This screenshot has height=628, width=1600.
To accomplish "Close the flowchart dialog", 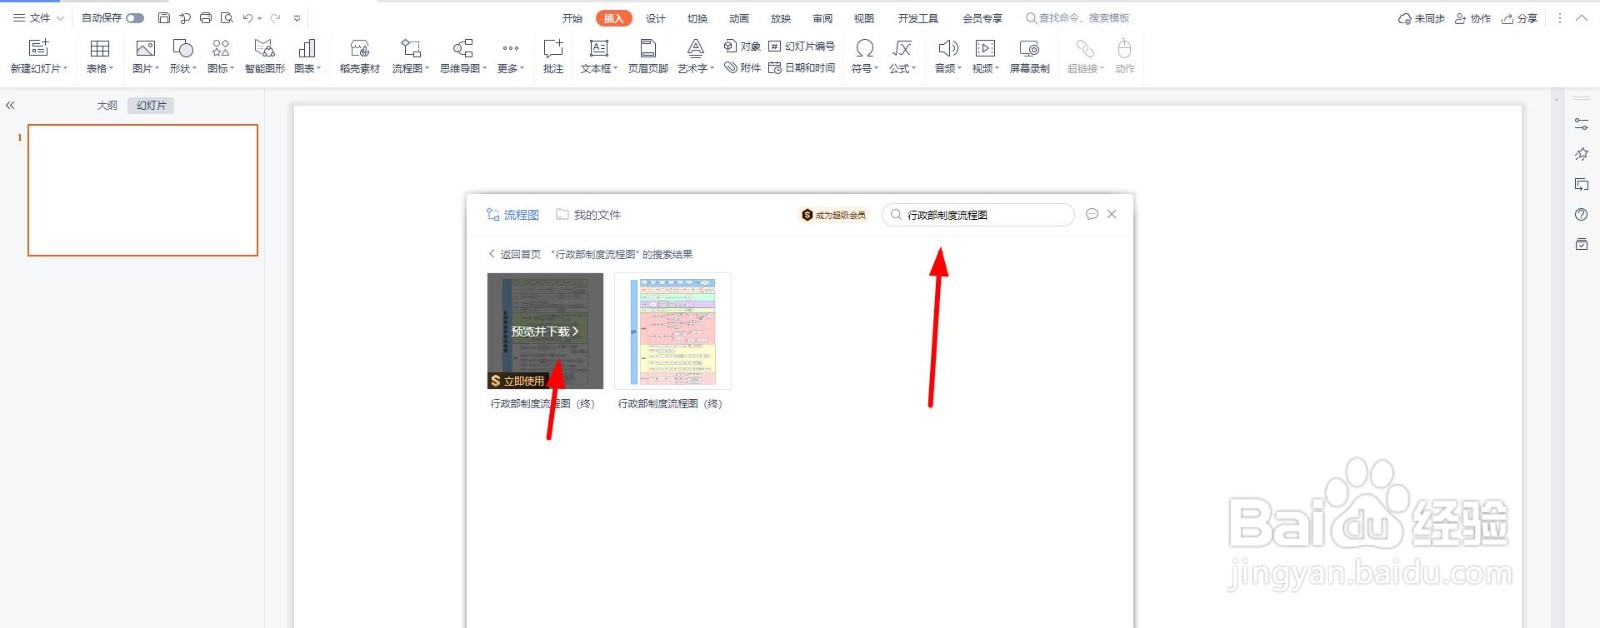I will pyautogui.click(x=1112, y=214).
